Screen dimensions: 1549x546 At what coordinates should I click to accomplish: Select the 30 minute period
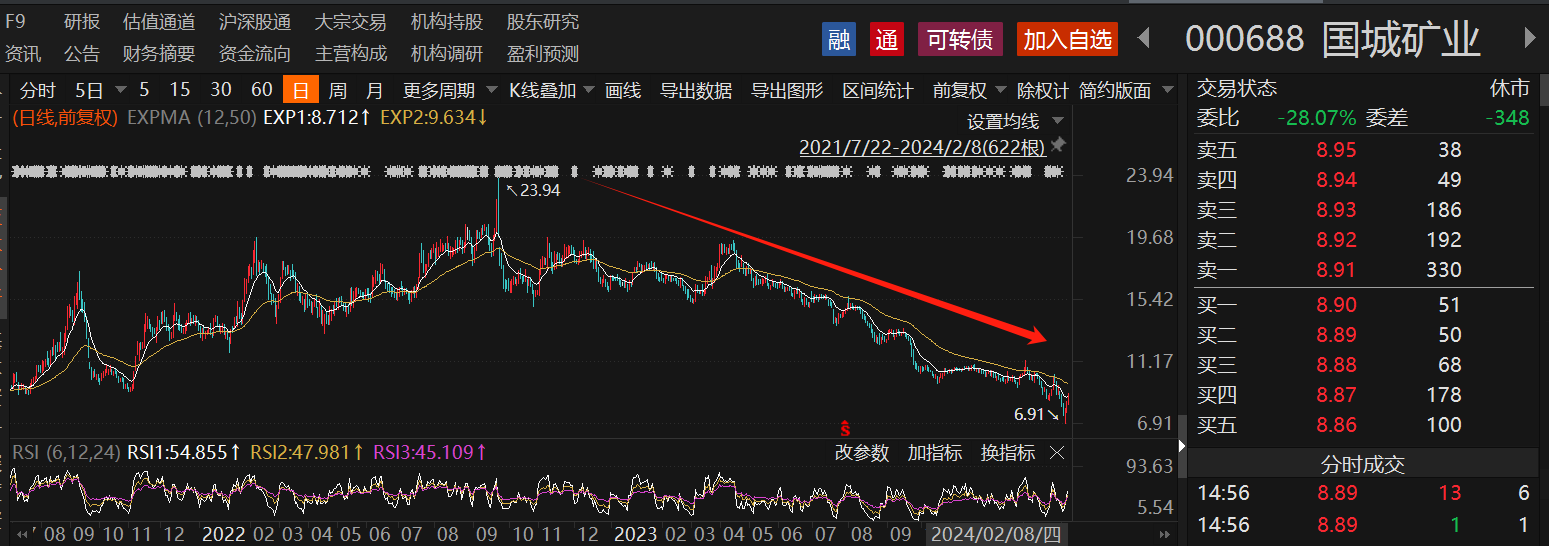221,90
